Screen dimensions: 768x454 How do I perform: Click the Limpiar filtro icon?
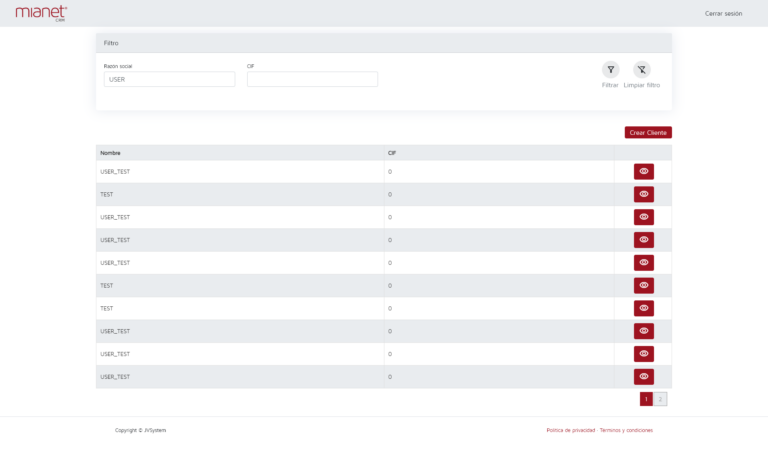click(x=641, y=70)
